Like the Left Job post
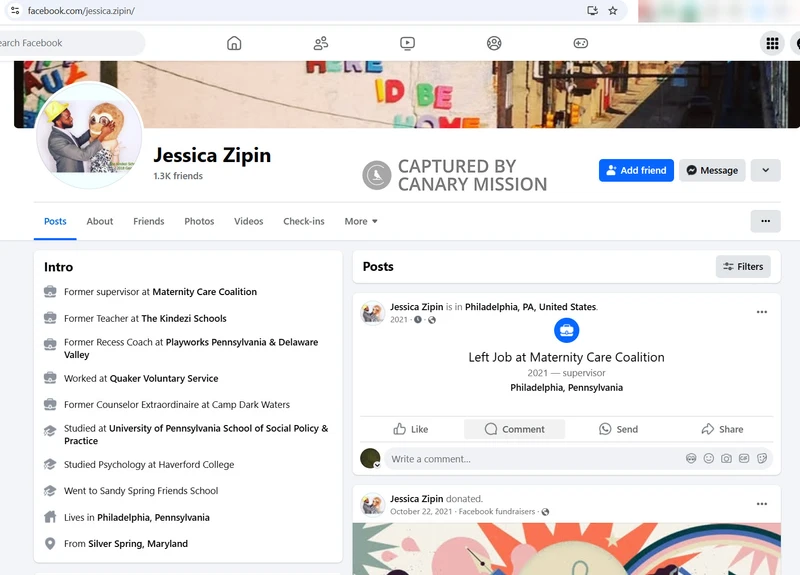Image resolution: width=800 pixels, height=575 pixels. pyautogui.click(x=411, y=429)
